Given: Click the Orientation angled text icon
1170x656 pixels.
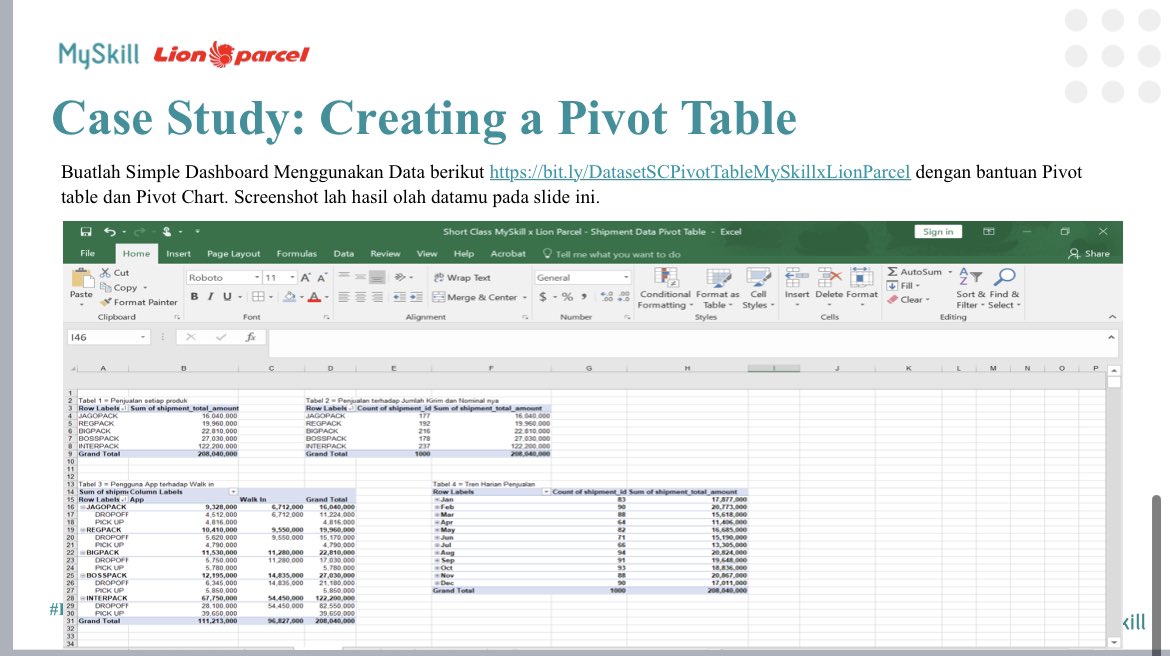Looking at the screenshot, I should coord(400,277).
